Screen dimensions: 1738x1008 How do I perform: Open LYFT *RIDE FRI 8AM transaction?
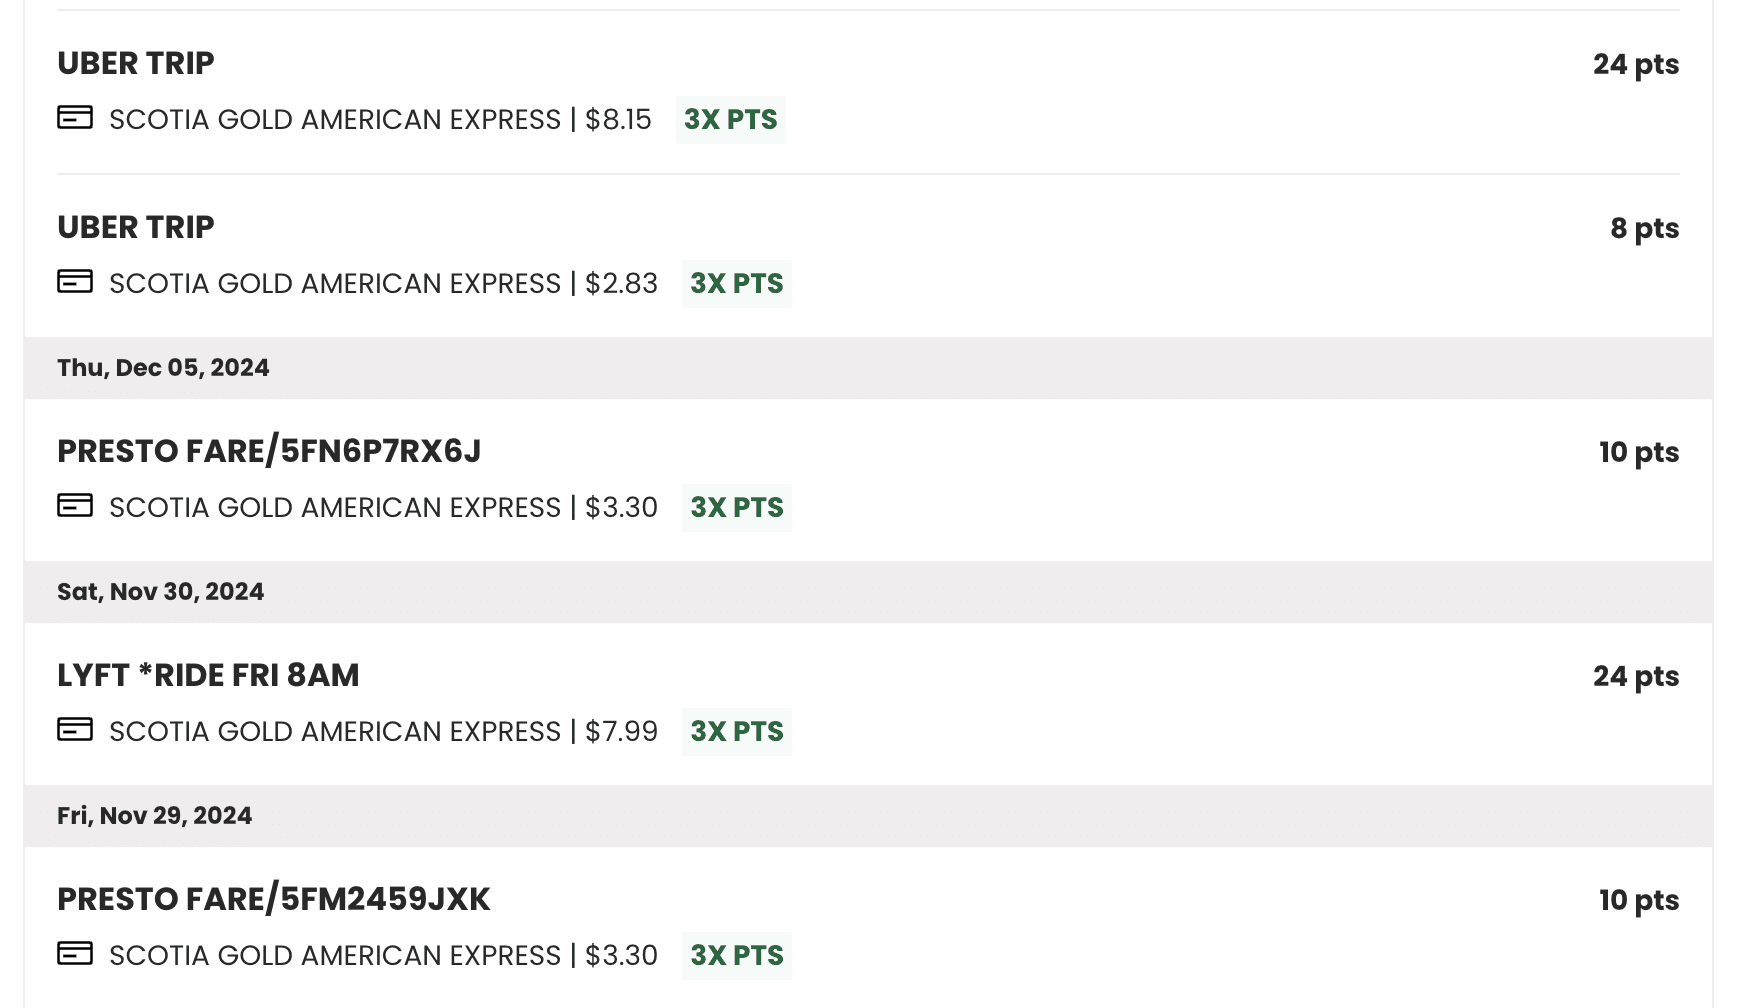click(x=208, y=675)
